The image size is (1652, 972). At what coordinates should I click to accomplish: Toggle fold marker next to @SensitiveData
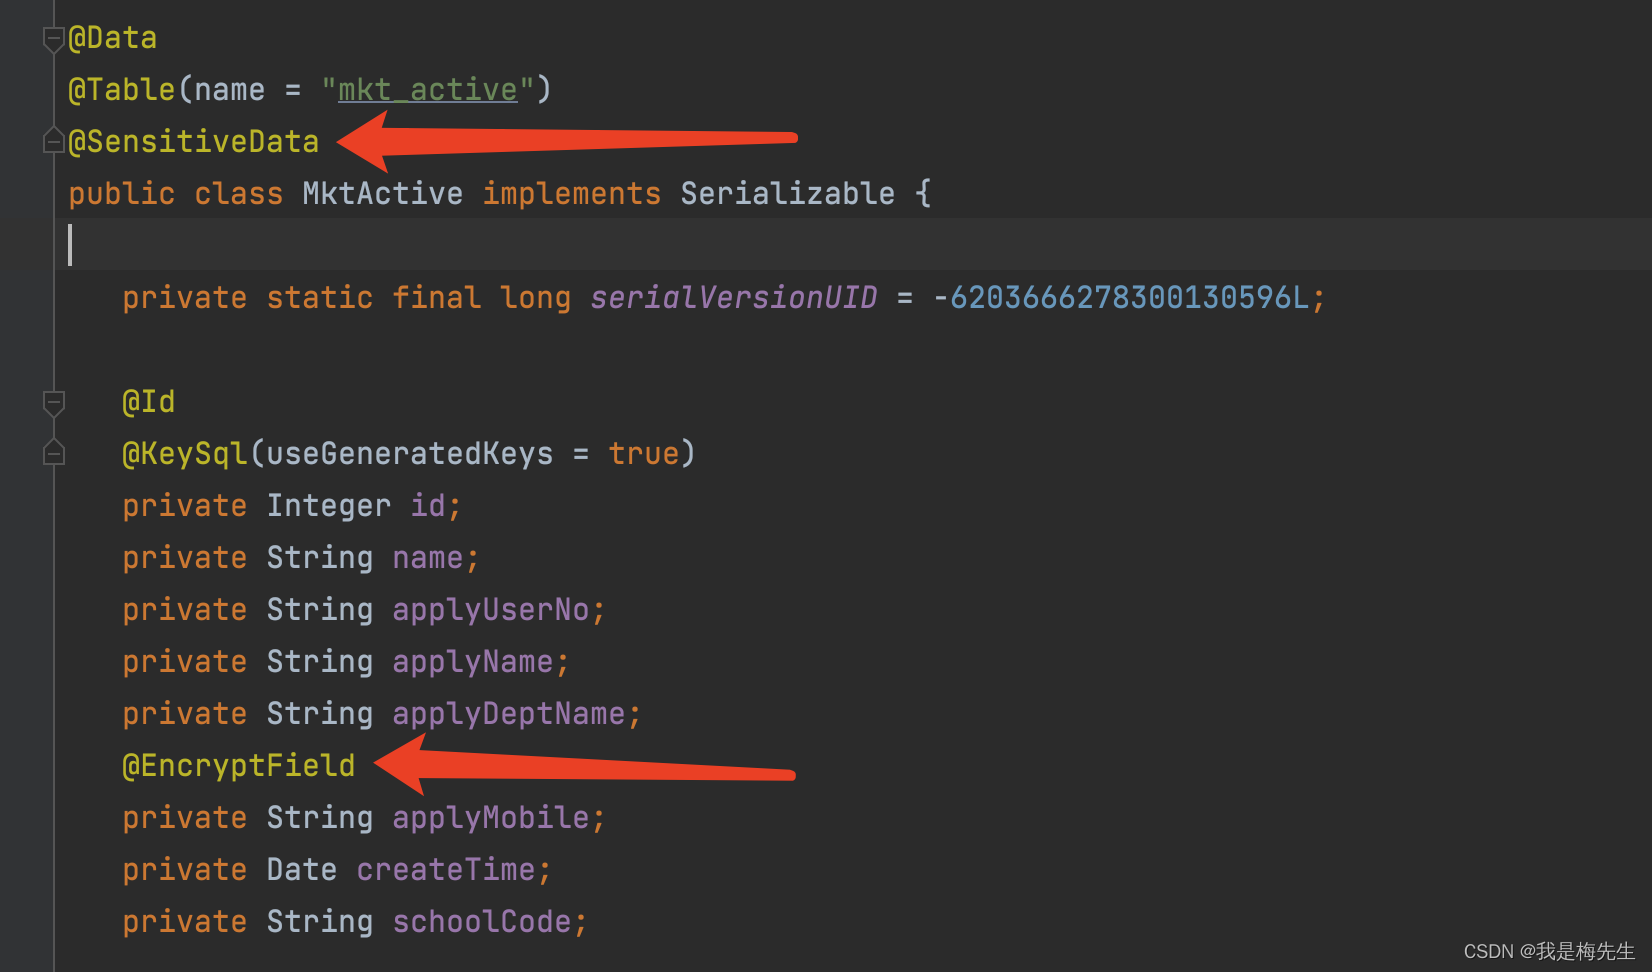point(54,142)
